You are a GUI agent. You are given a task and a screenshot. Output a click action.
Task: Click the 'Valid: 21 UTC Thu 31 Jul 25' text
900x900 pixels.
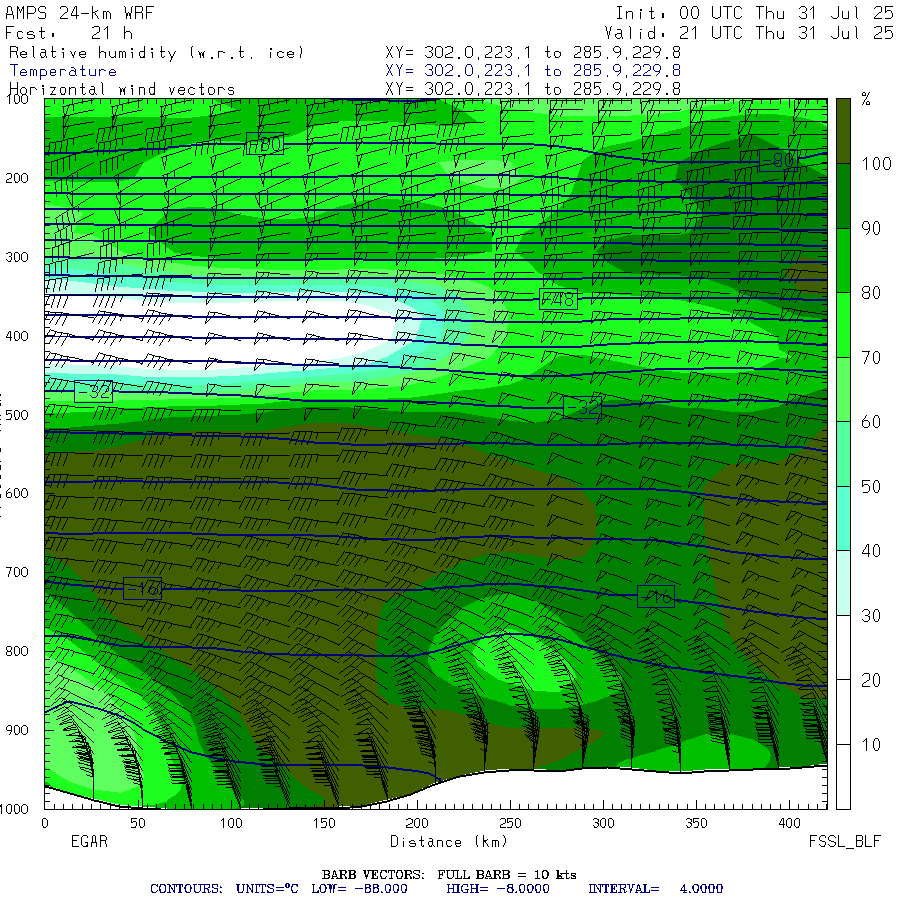point(748,33)
